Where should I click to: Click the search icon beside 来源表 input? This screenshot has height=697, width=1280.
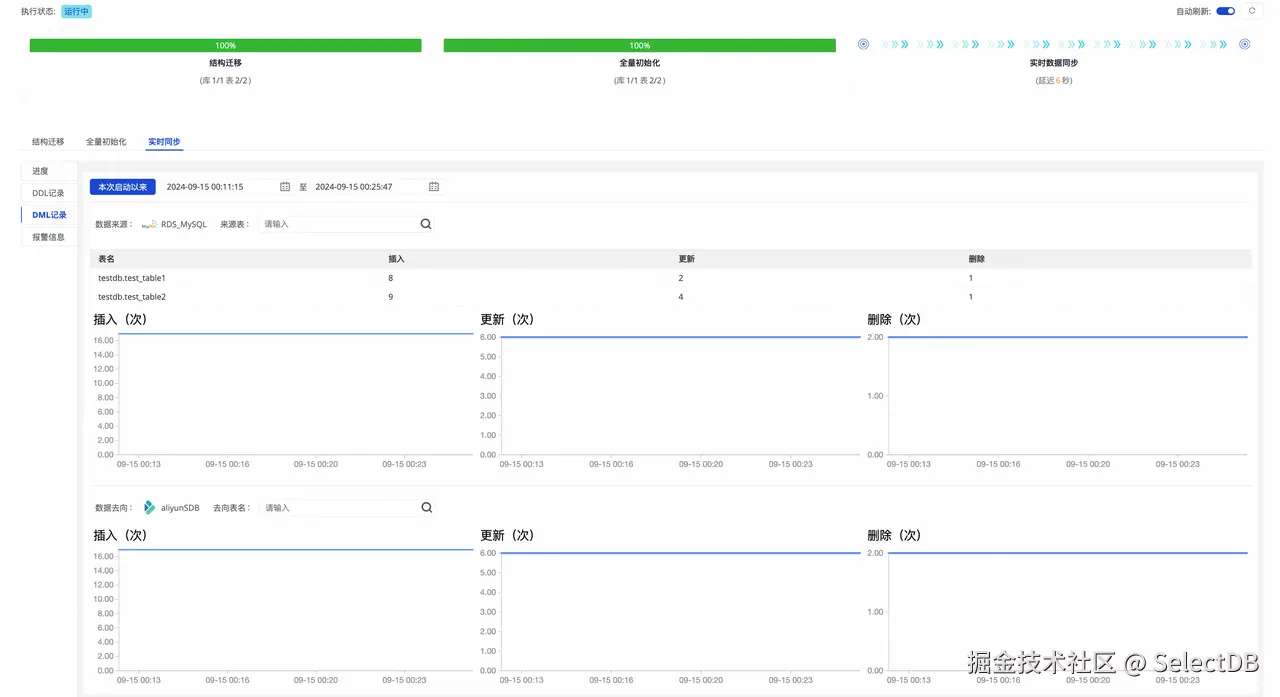pyautogui.click(x=426, y=224)
